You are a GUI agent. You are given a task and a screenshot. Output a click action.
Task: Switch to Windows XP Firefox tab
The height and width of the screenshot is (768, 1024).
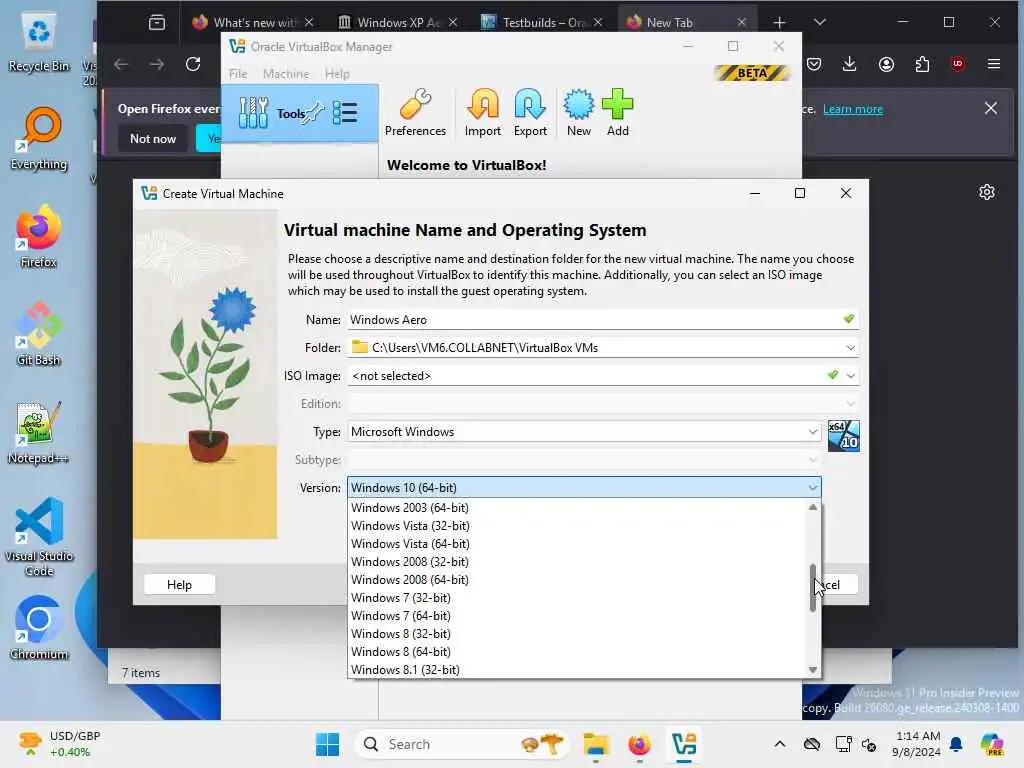[x=397, y=22]
